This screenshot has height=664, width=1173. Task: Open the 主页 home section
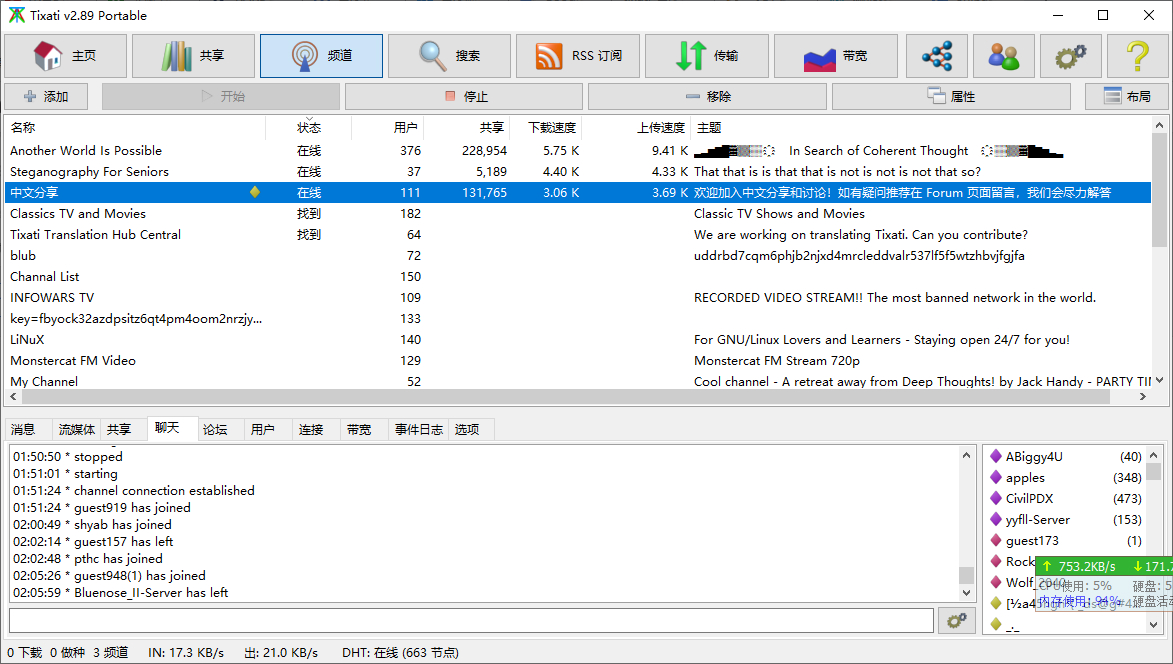[66, 56]
